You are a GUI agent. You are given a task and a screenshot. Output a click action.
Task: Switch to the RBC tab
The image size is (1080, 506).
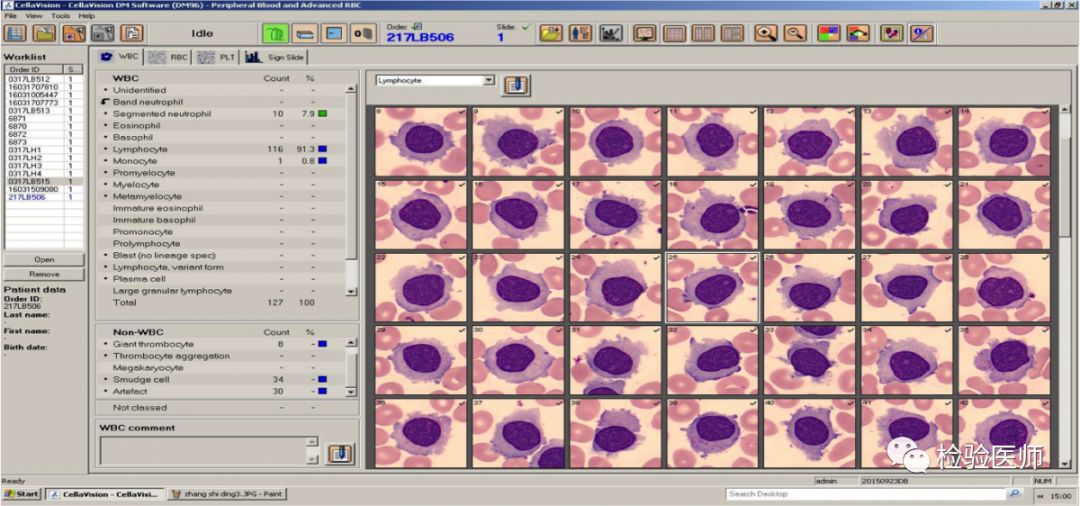[169, 57]
